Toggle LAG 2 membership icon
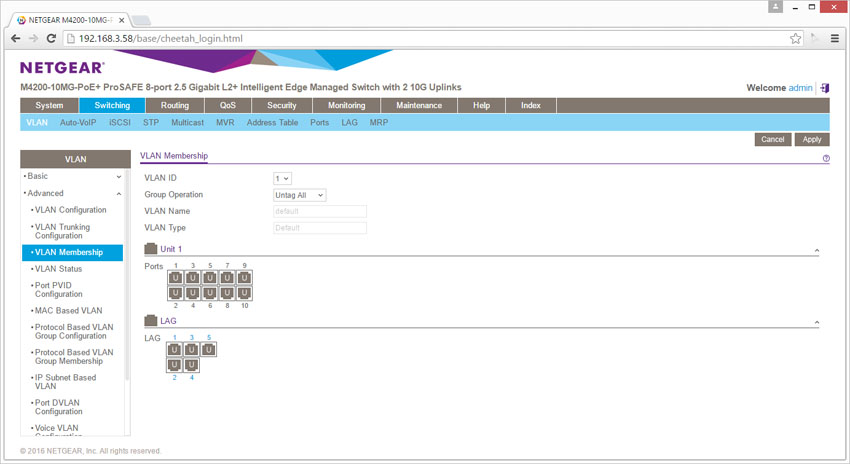Viewport: 850px width, 464px height. pyautogui.click(x=174, y=365)
